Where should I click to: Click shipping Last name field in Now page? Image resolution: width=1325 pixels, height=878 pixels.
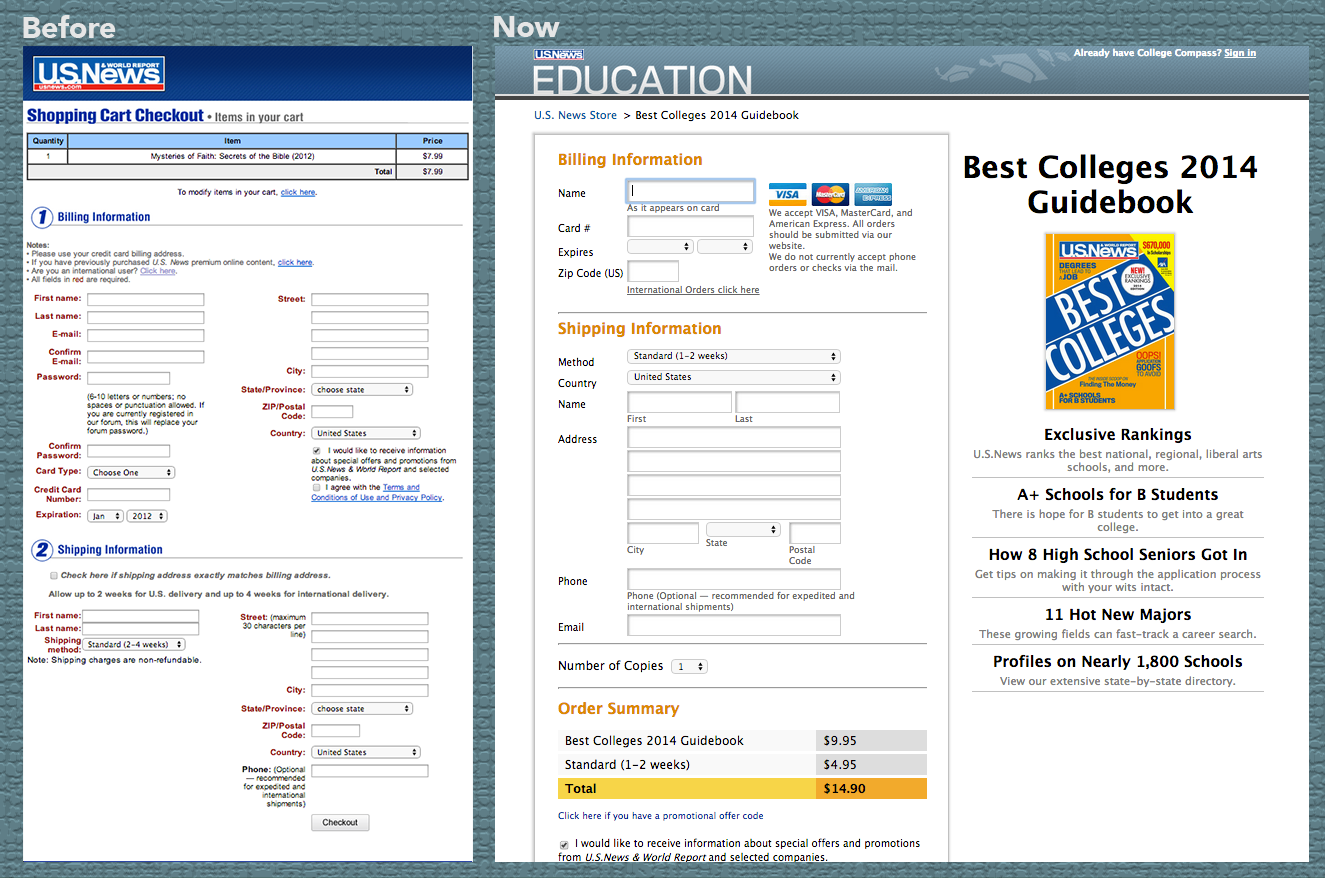pos(788,402)
